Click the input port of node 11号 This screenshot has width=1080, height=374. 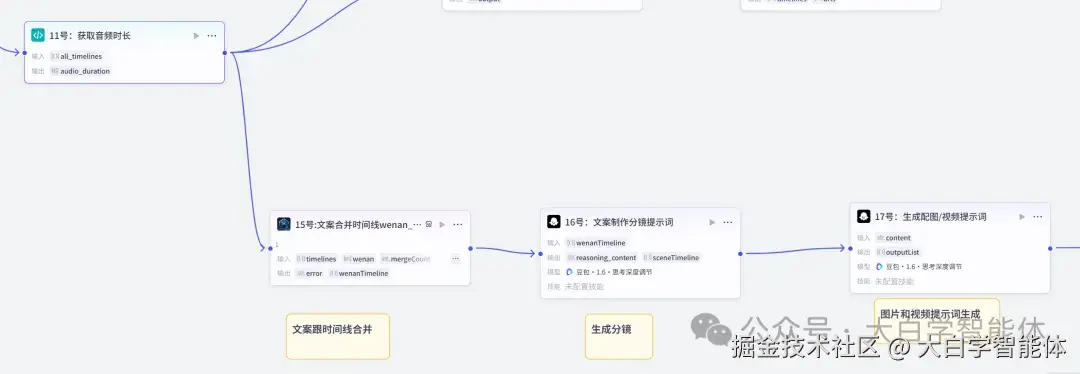(x=25, y=52)
